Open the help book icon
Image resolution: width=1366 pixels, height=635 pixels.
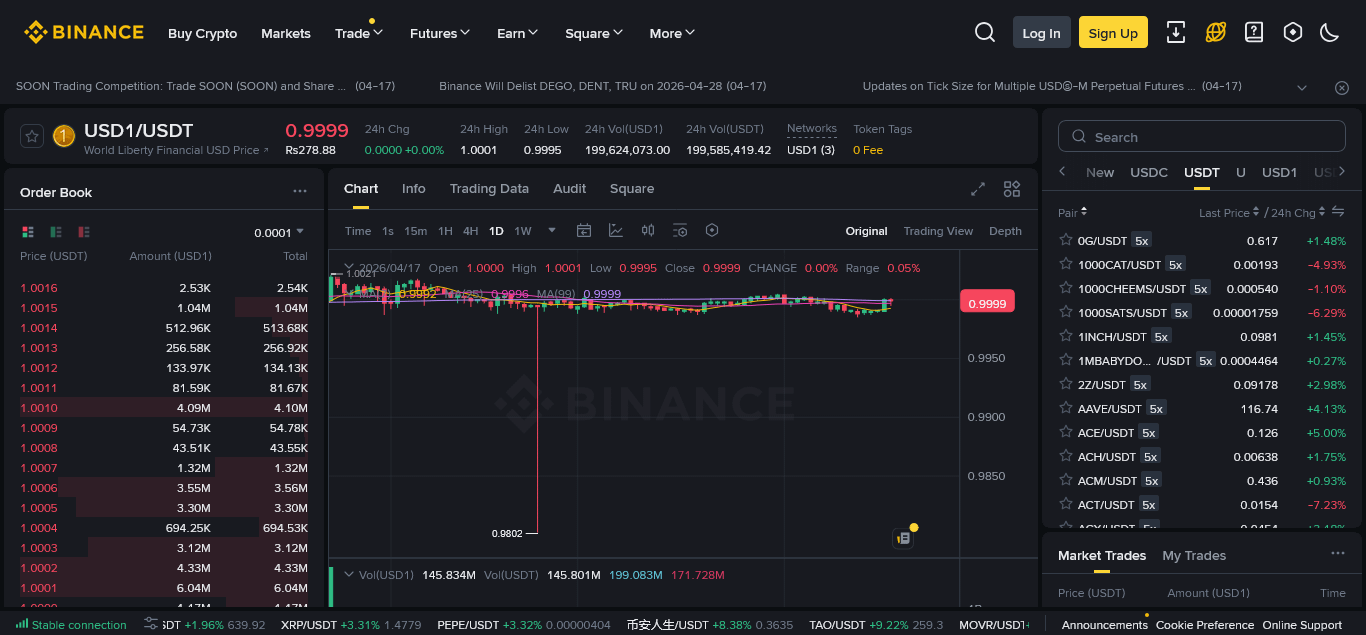tap(1254, 33)
